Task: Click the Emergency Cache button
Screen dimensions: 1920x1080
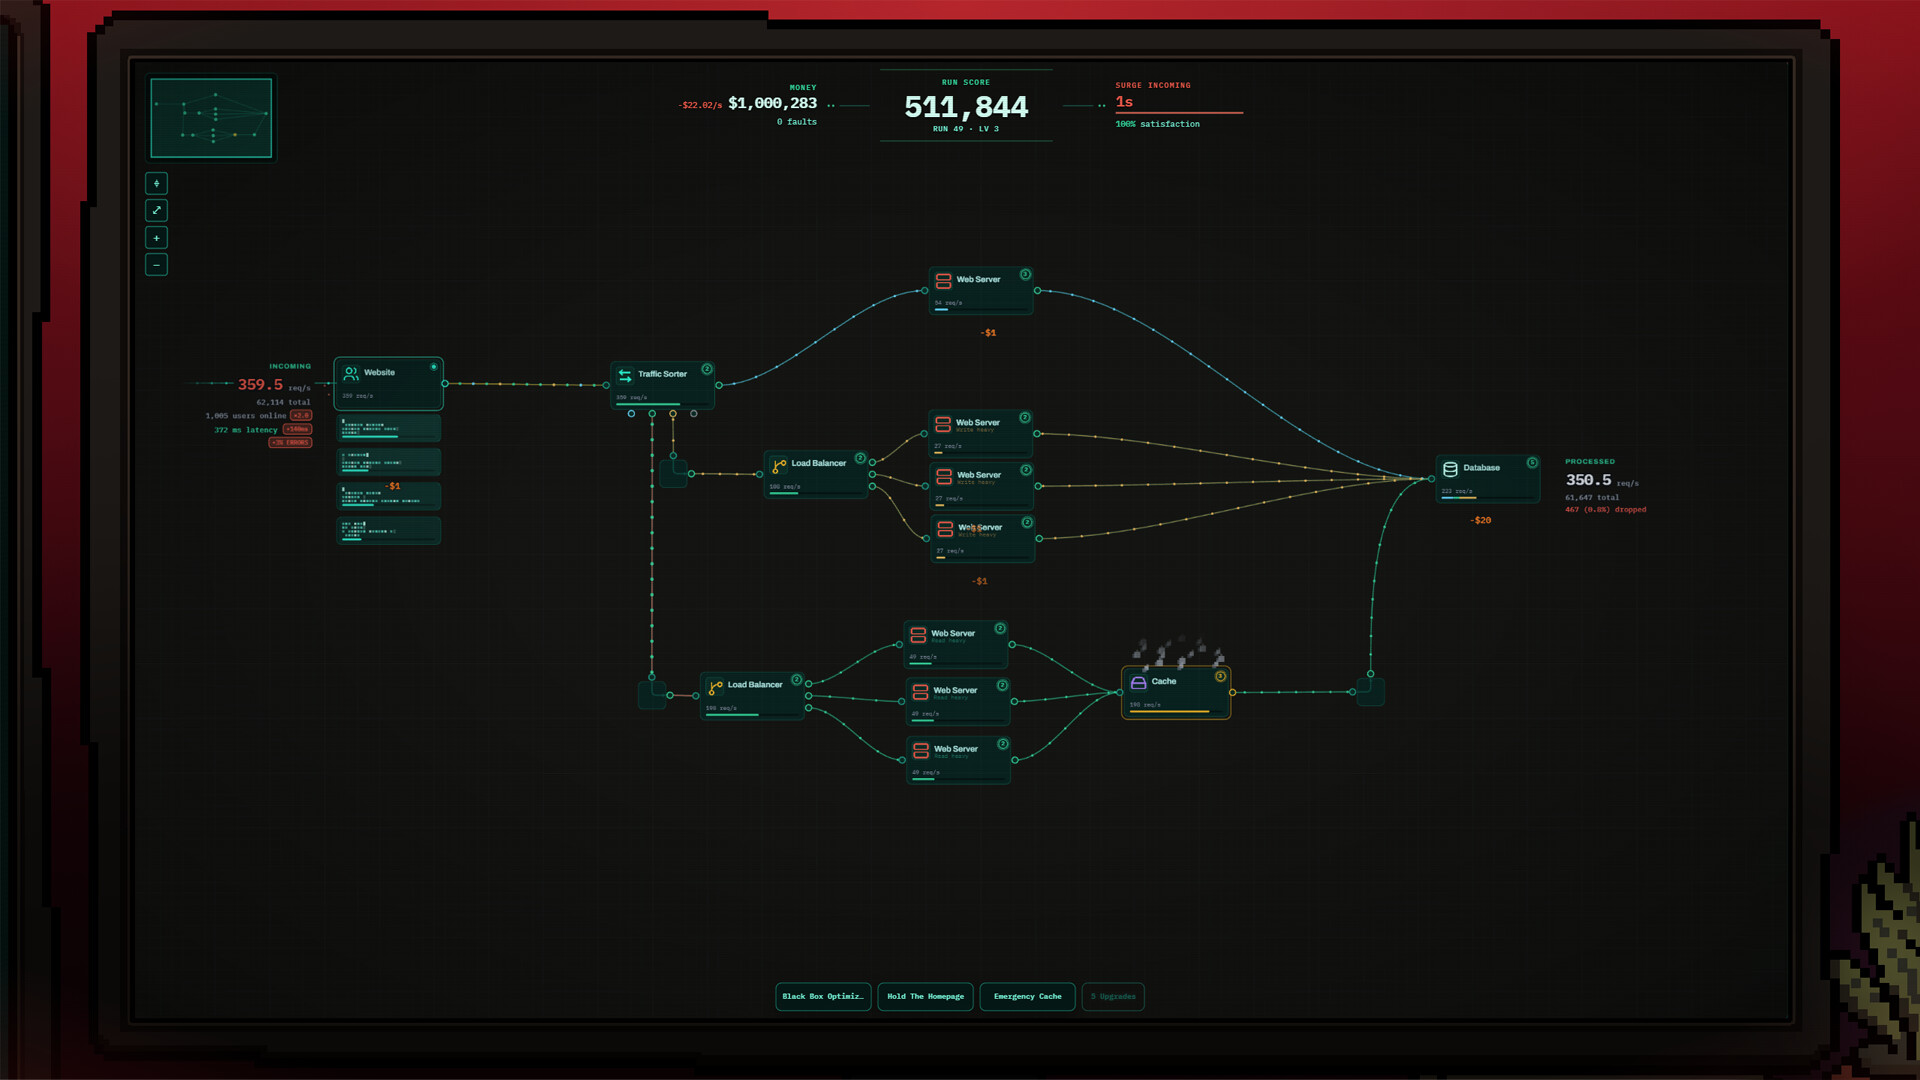Action: [x=1027, y=996]
